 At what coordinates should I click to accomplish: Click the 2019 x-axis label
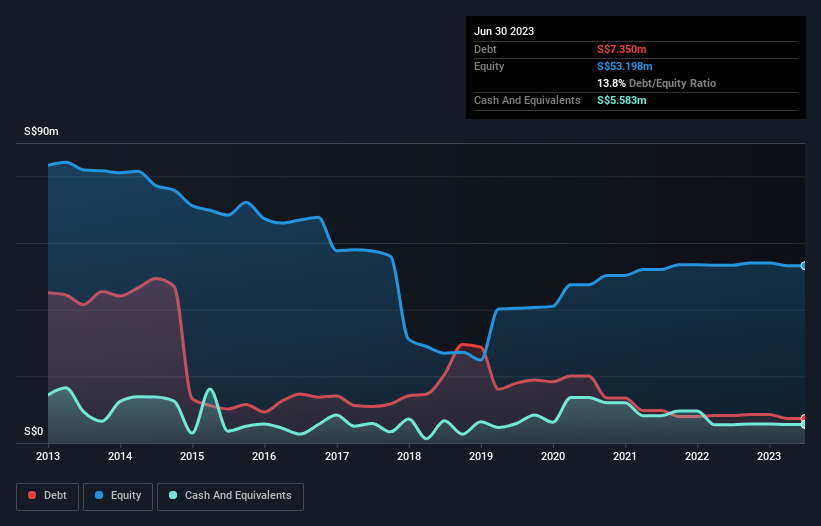pos(481,456)
